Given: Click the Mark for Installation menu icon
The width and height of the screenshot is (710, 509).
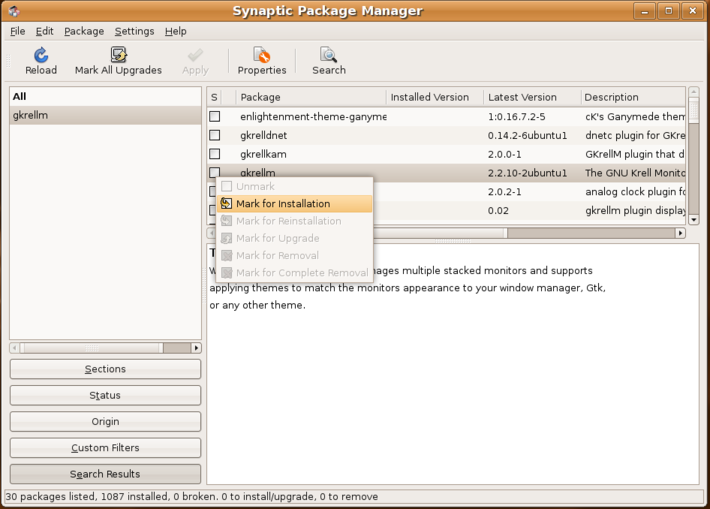Looking at the screenshot, I should [x=226, y=204].
